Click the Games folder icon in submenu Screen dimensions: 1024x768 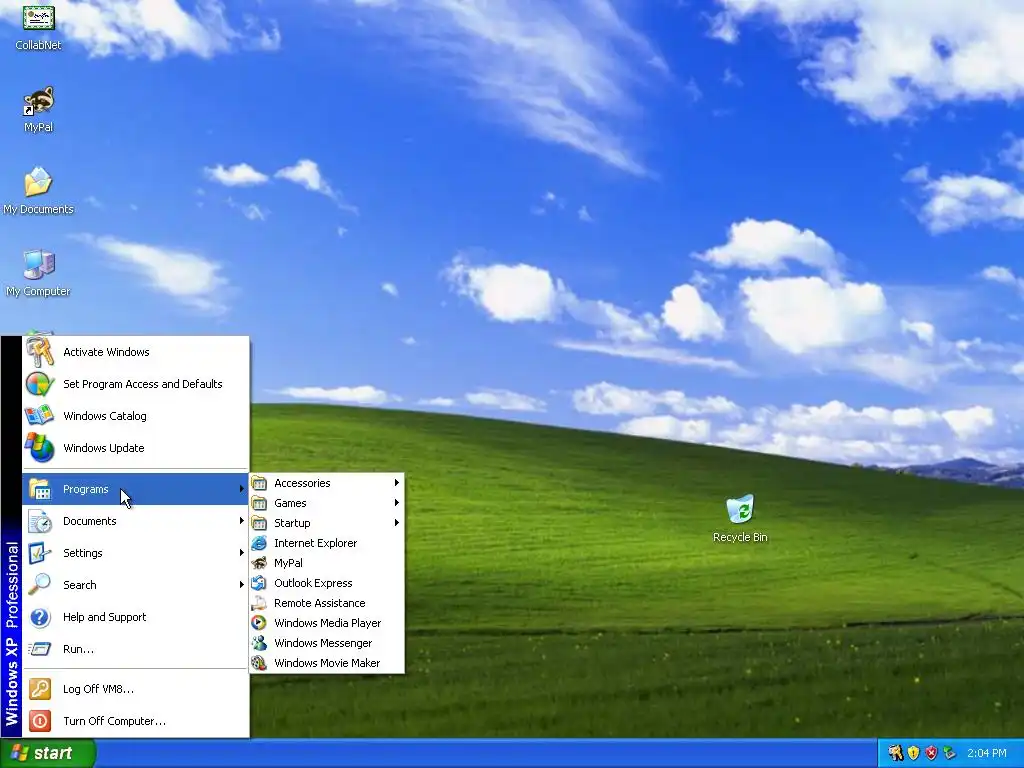click(259, 504)
